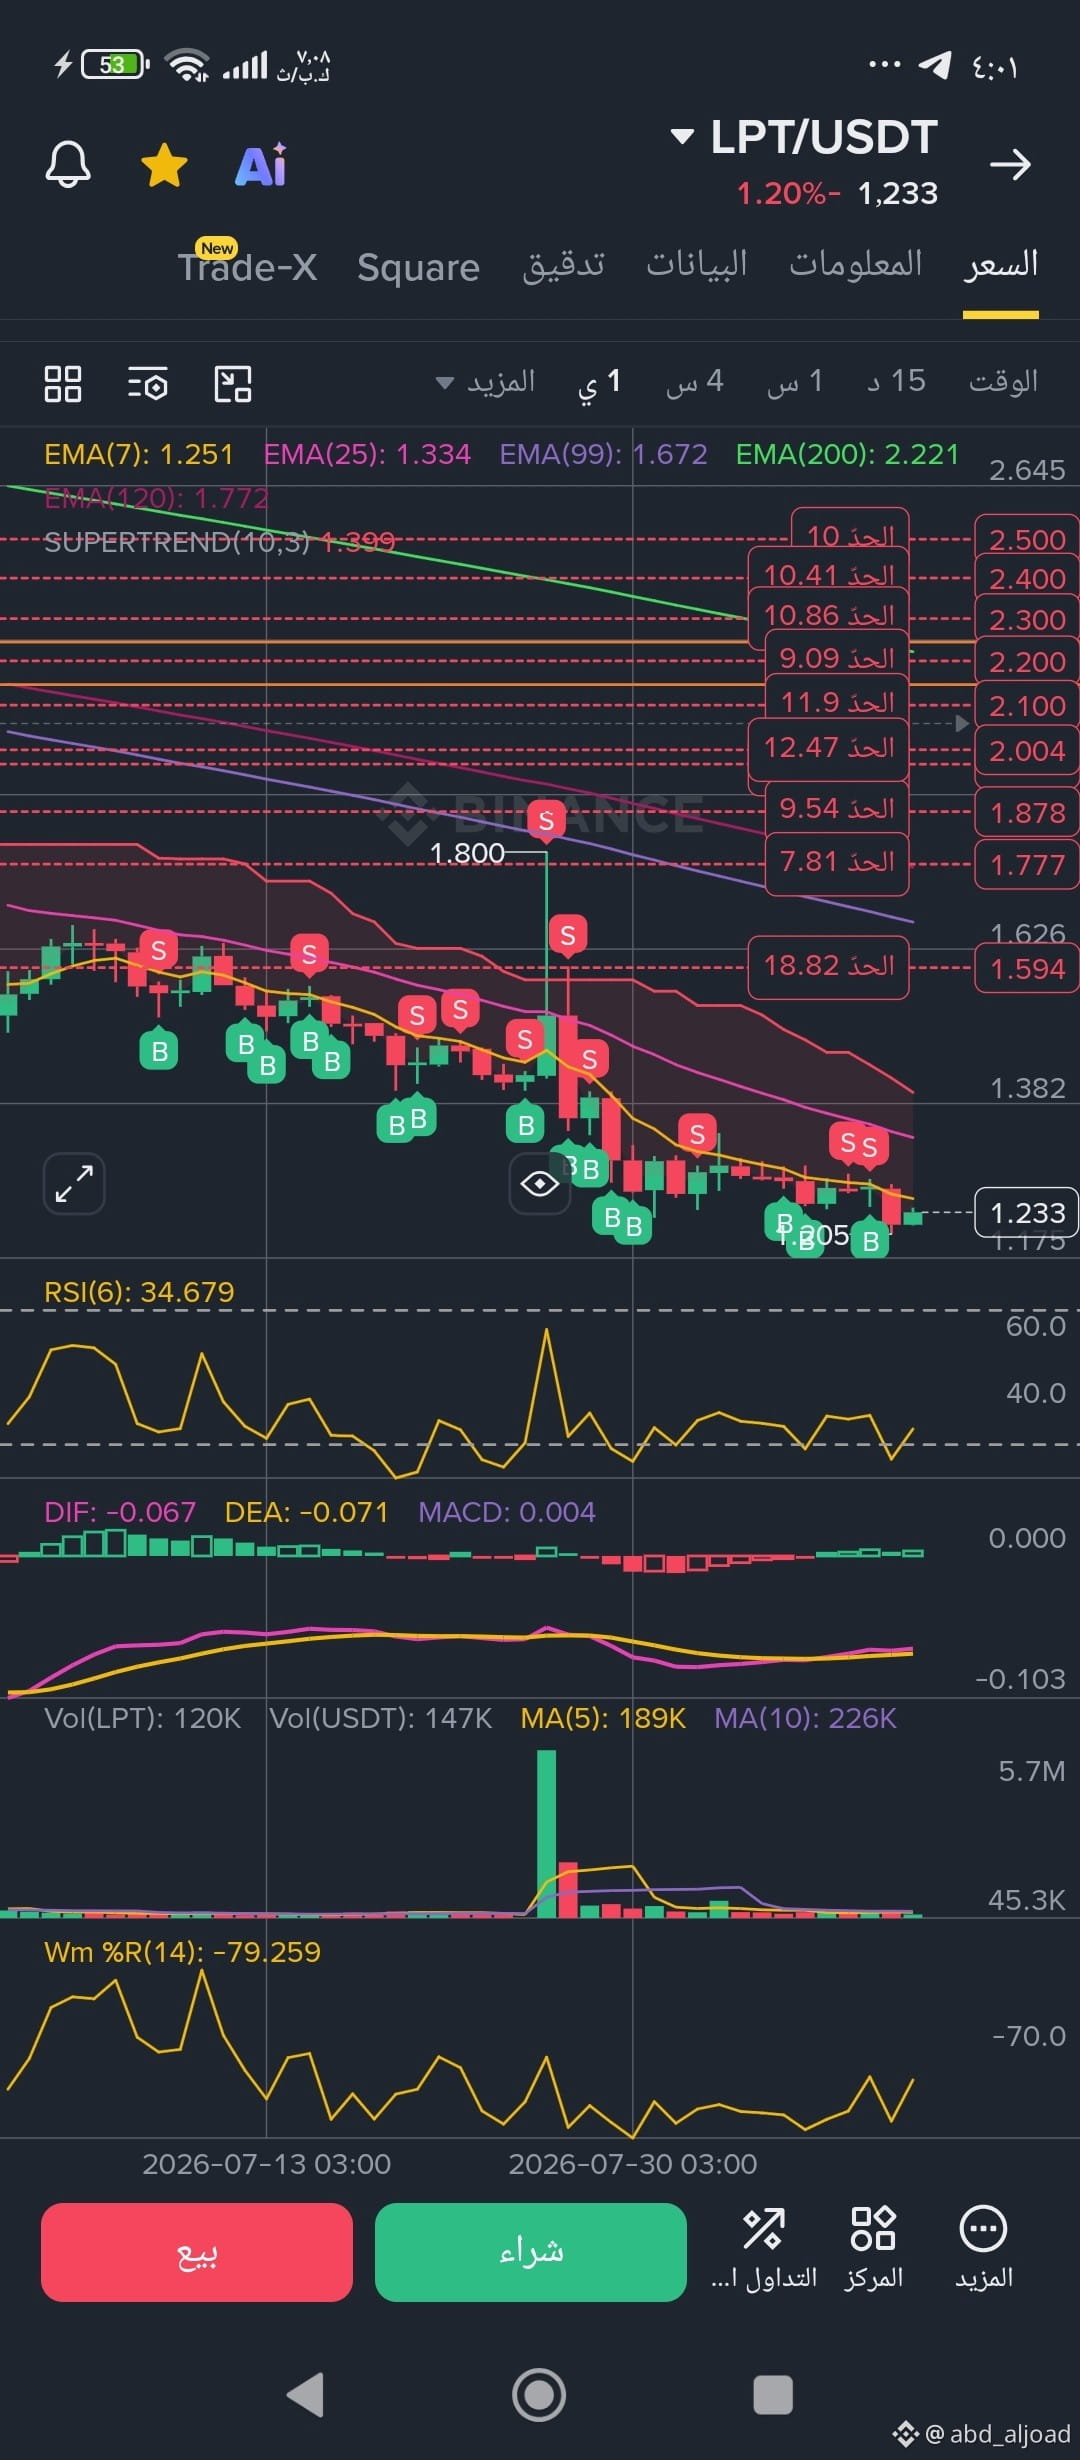Image resolution: width=1080 pixels, height=2460 pixels.
Task: Tap the green شراء buy button
Action: click(531, 2252)
